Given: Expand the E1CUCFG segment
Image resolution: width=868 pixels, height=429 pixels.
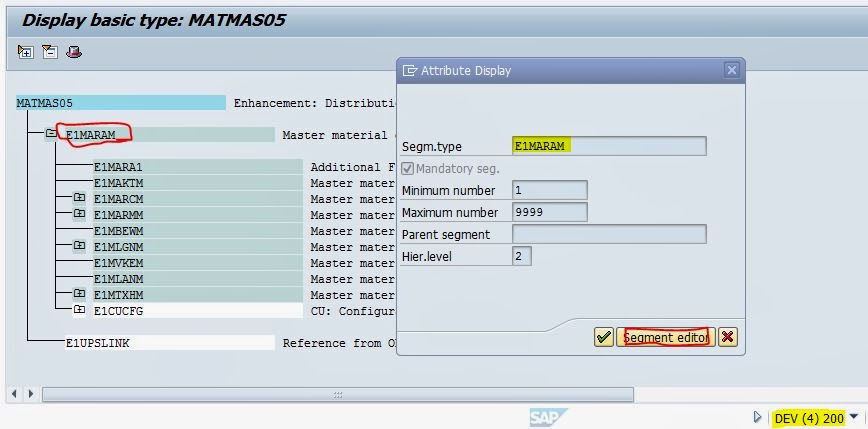Looking at the screenshot, I should 79,309.
